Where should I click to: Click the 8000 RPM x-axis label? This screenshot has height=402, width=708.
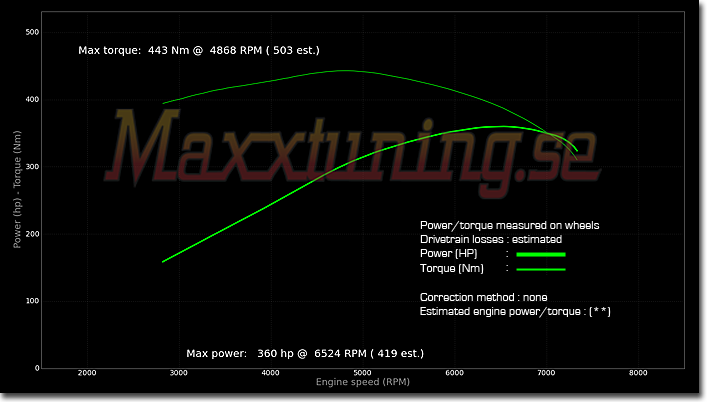tap(638, 373)
